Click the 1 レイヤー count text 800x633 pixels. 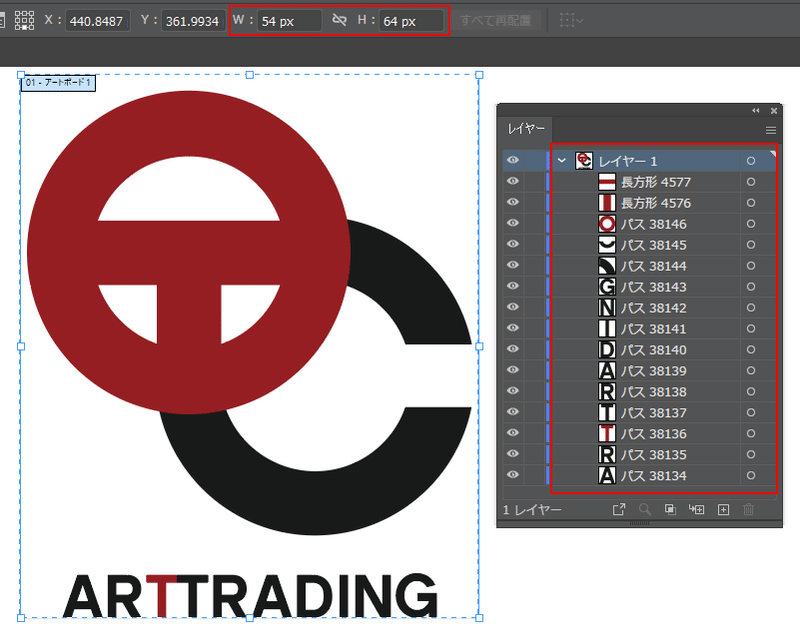[532, 510]
